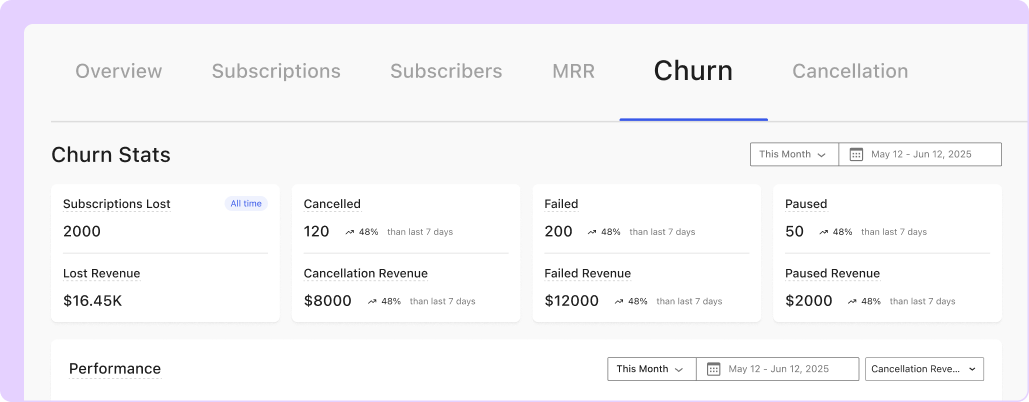Screen dimensions: 1029x402
Task: Click the Failed Revenue label
Action: [588, 273]
